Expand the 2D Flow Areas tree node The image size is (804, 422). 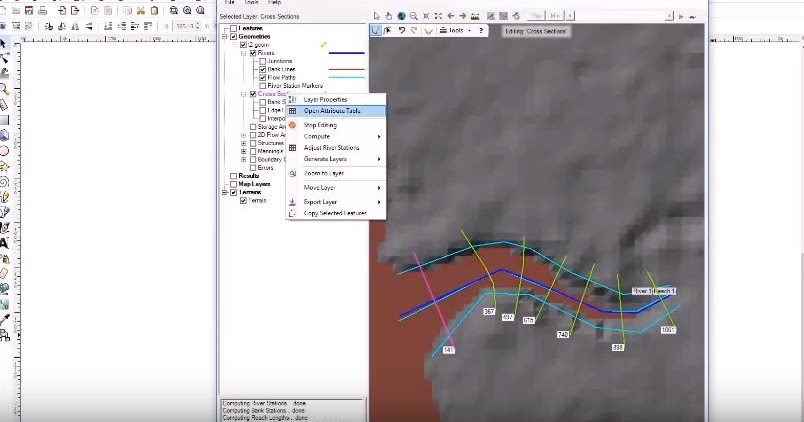point(244,135)
